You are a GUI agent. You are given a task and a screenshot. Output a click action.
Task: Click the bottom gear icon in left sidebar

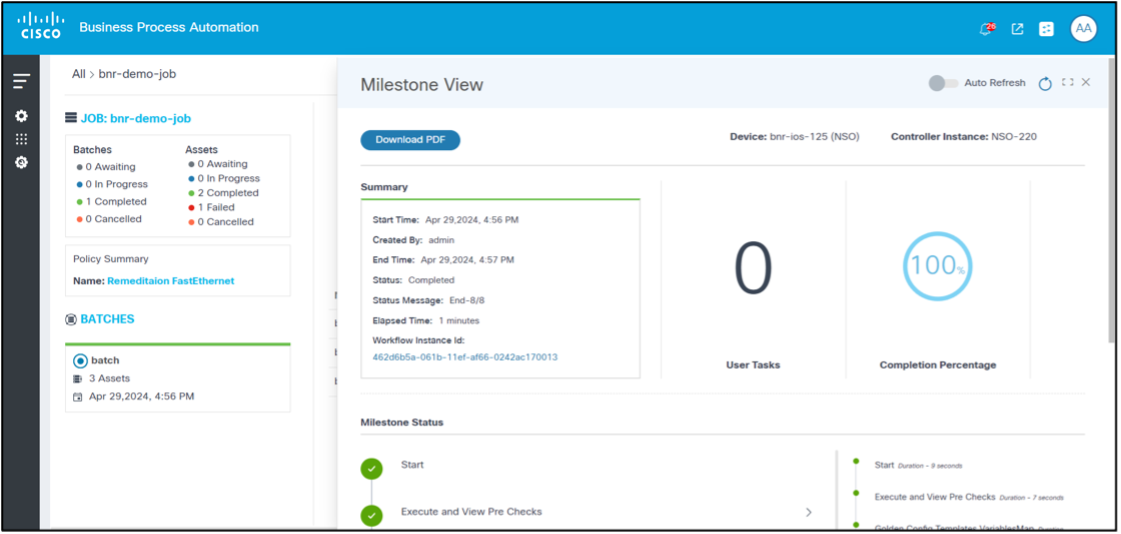click(x=21, y=162)
